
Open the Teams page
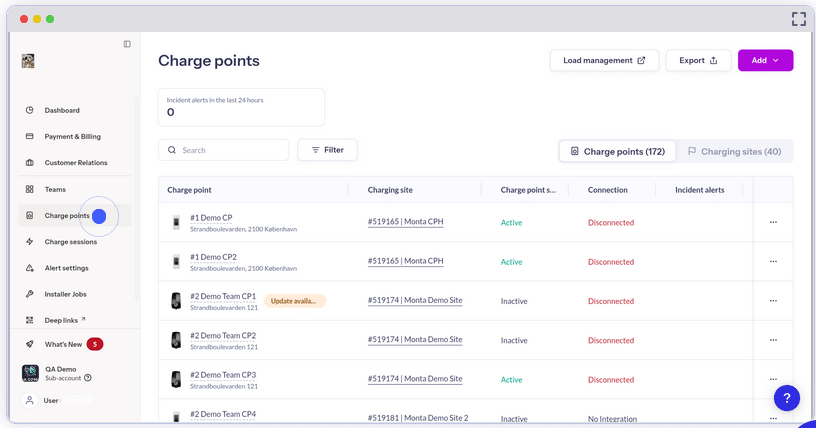pyautogui.click(x=55, y=189)
